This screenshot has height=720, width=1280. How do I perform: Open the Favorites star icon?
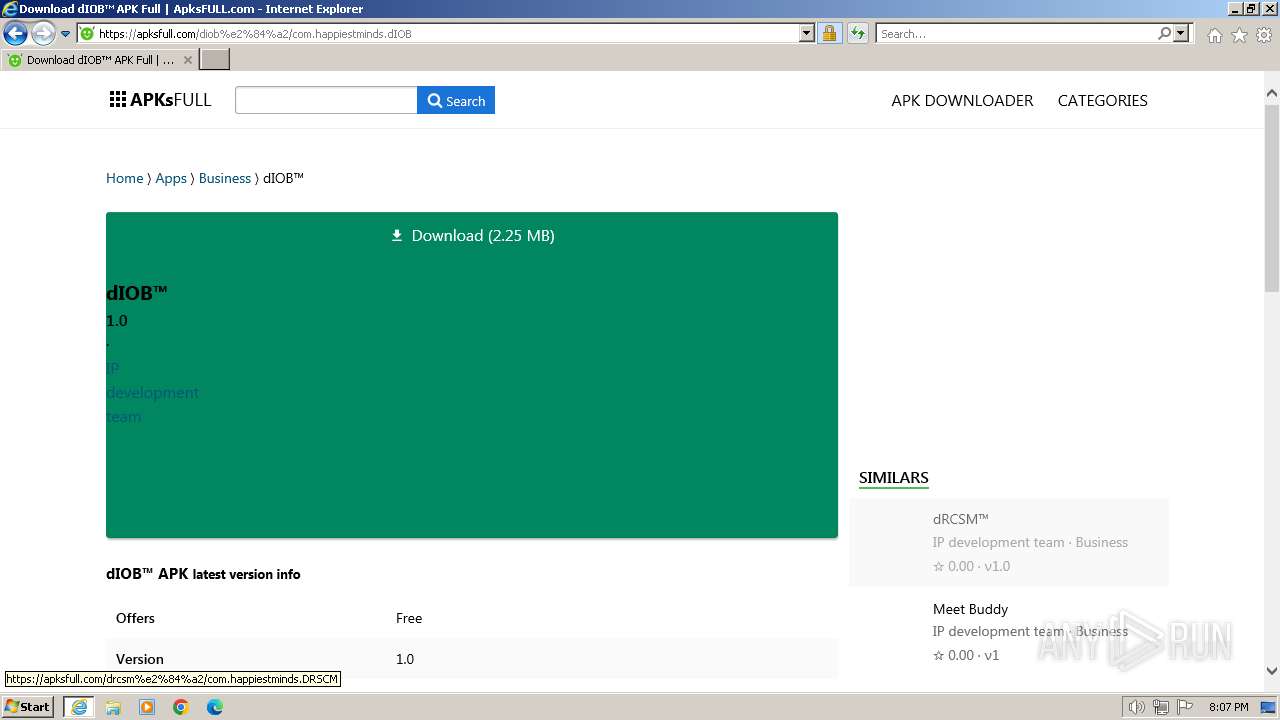(1239, 35)
